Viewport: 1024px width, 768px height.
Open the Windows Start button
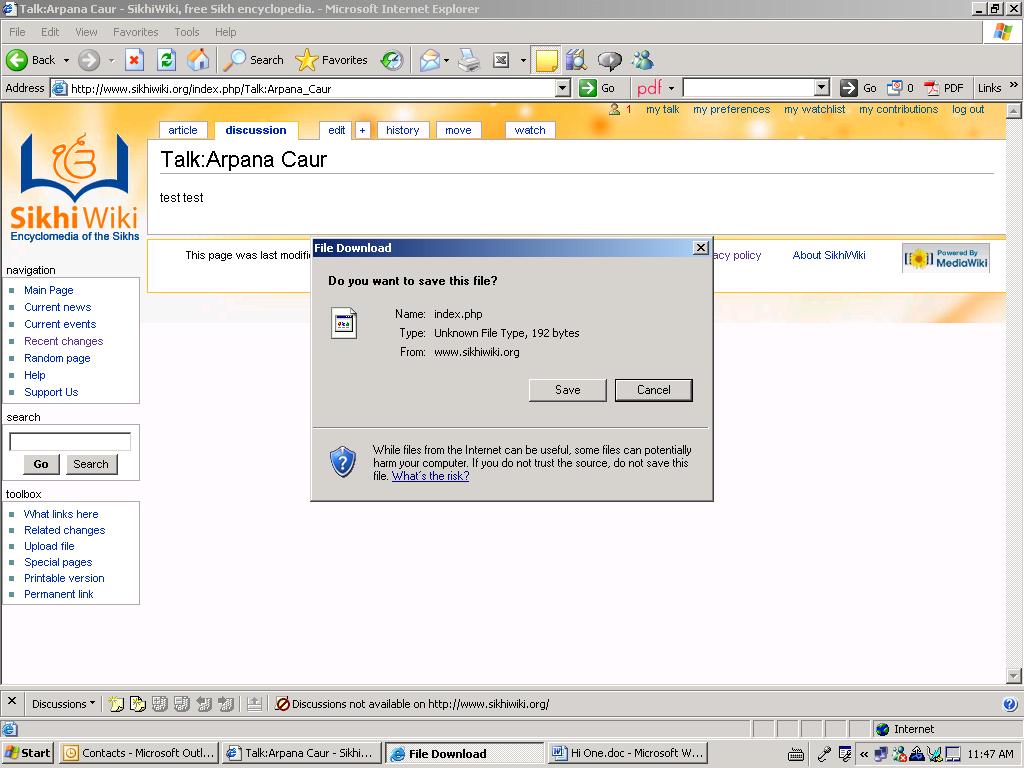coord(27,753)
